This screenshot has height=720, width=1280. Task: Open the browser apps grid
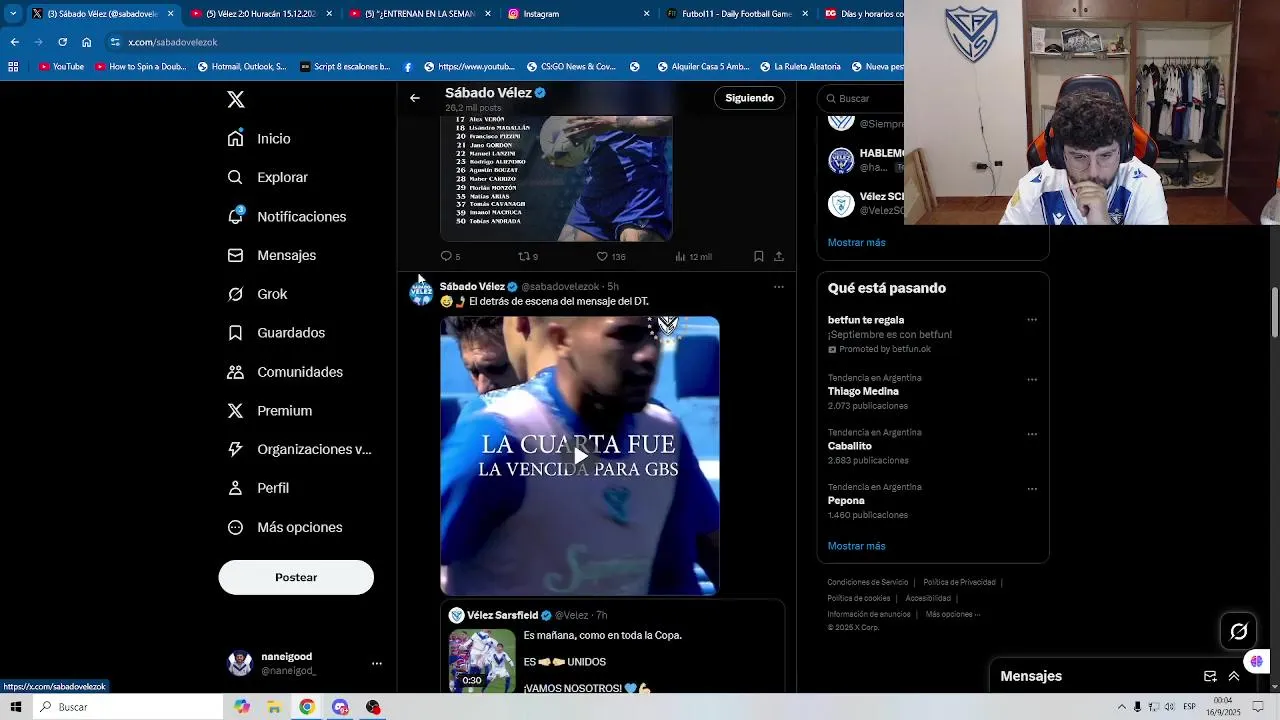[13, 67]
